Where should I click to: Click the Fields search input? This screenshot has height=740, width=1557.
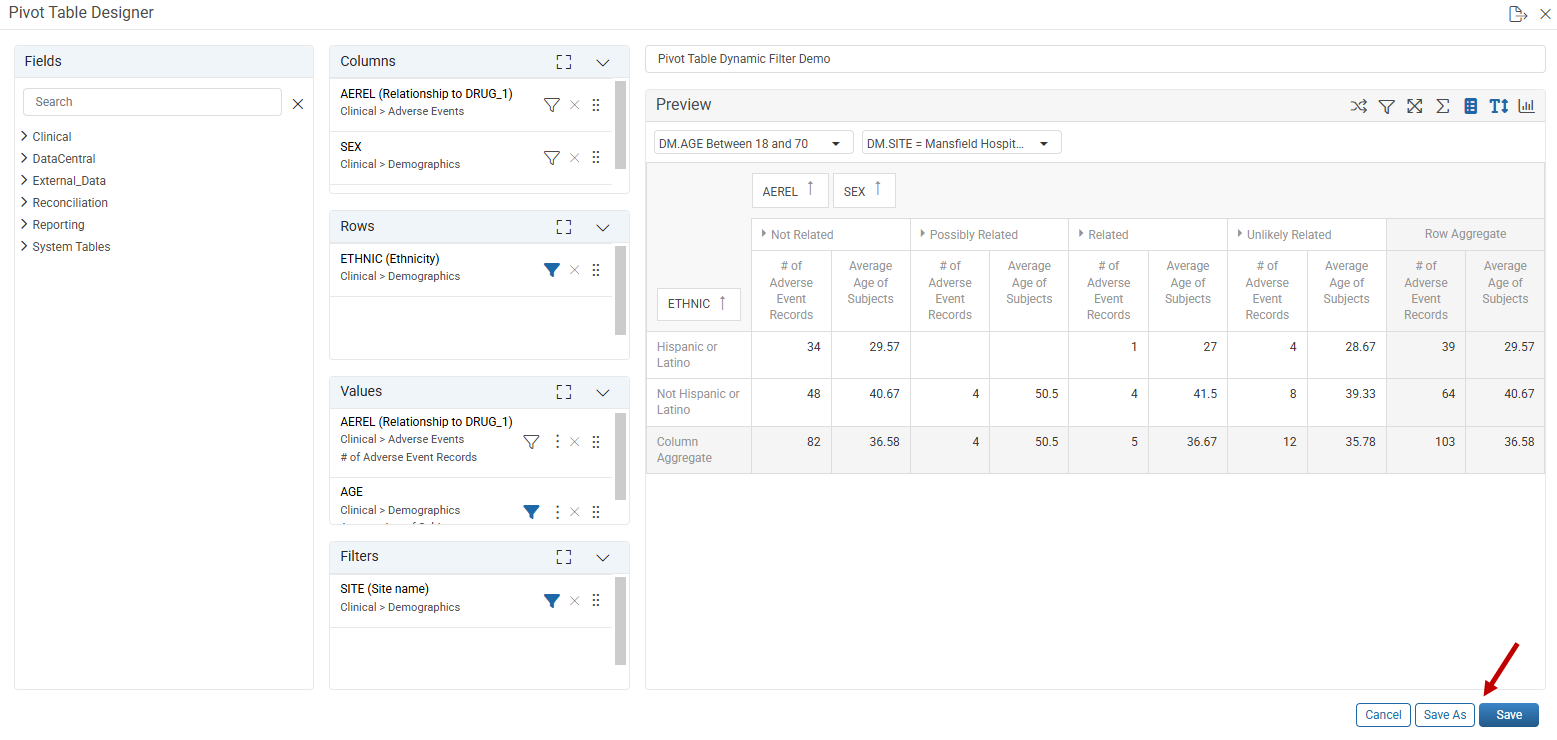pos(152,102)
